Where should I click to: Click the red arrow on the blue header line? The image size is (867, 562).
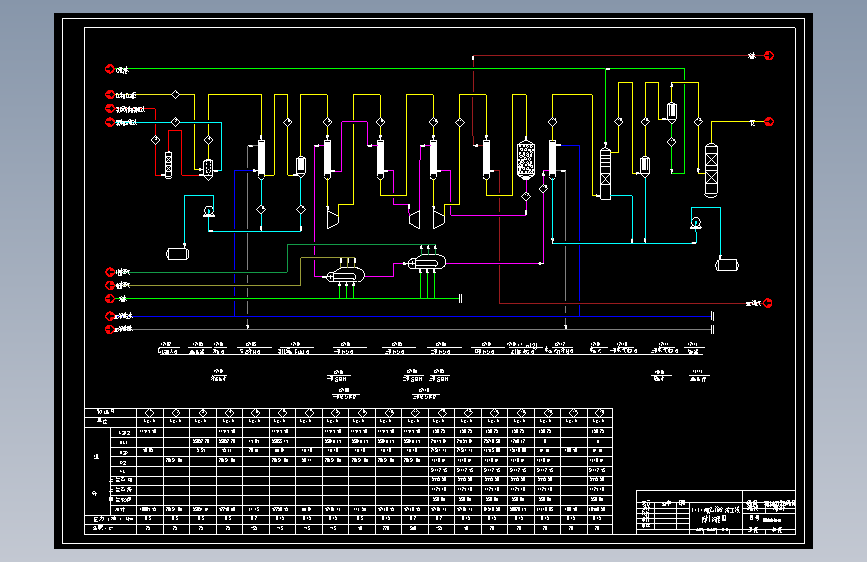[109, 316]
